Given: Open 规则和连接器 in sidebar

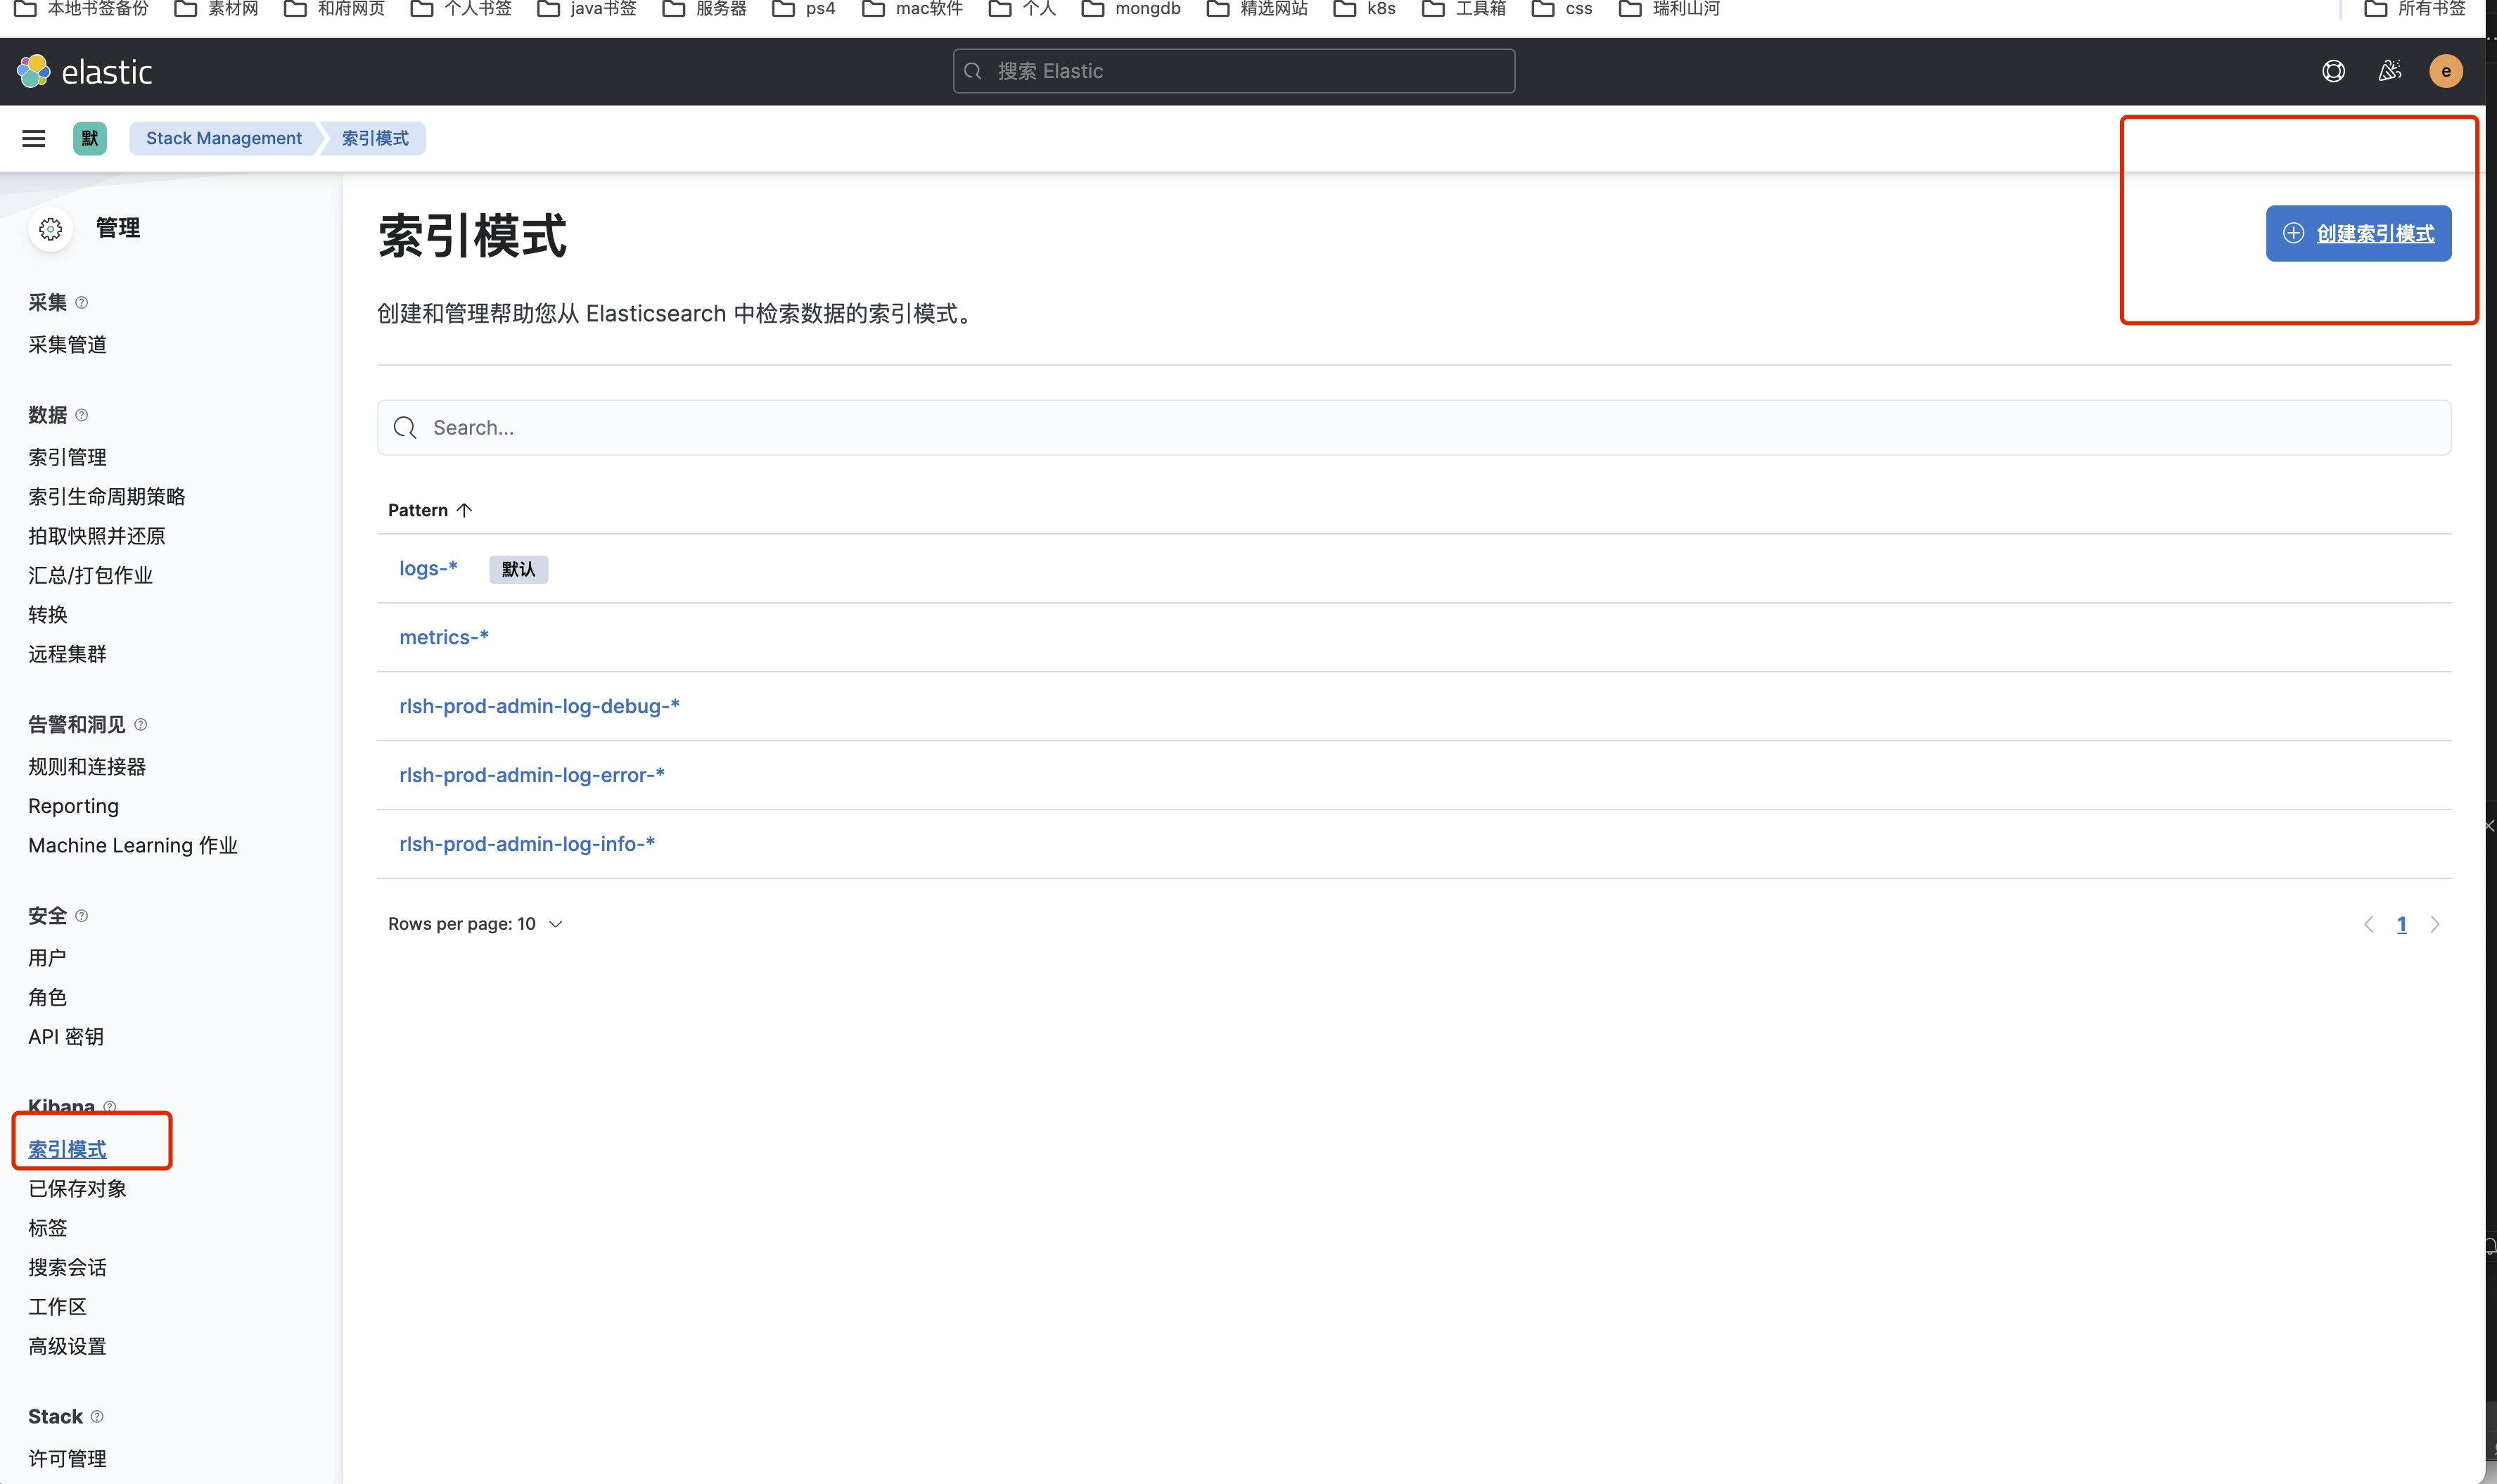Looking at the screenshot, I should click(x=87, y=766).
